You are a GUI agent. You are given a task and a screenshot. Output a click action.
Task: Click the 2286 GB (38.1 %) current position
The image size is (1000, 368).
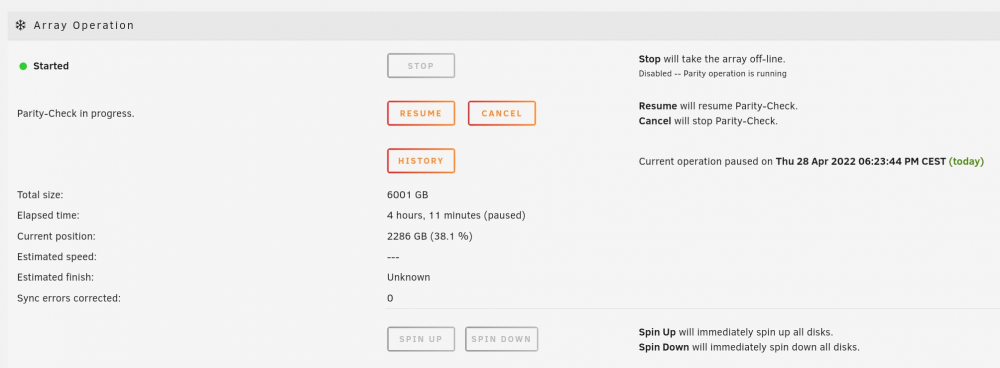pyautogui.click(x=429, y=236)
